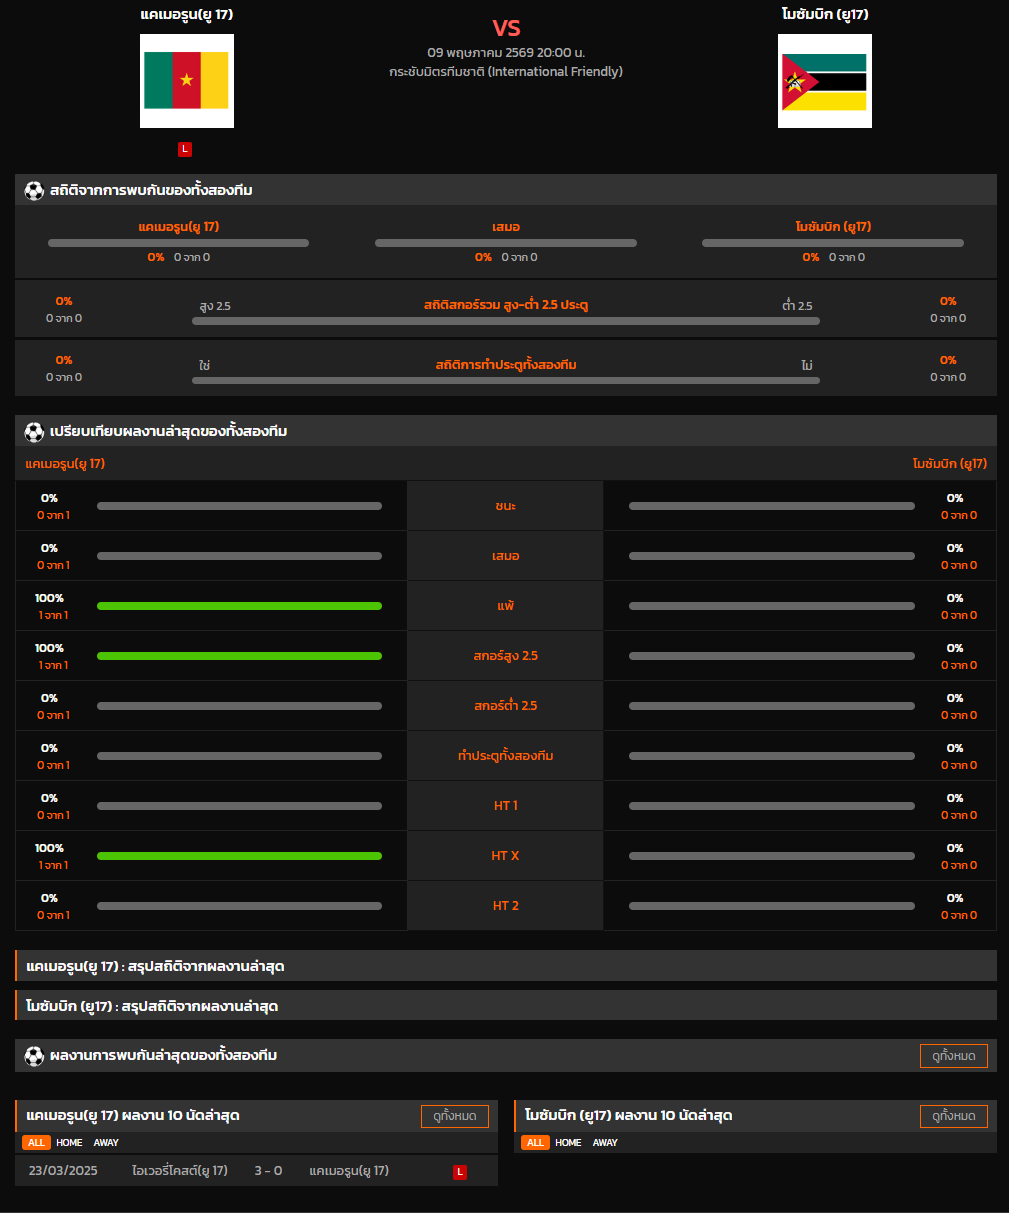The image size is (1009, 1213).
Task: Click soccer ball icon in head-to-head stats header
Action: click(x=34, y=190)
